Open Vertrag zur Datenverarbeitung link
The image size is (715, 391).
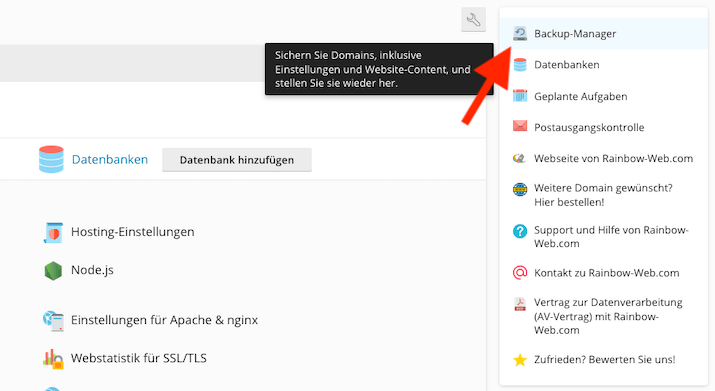click(x=608, y=316)
